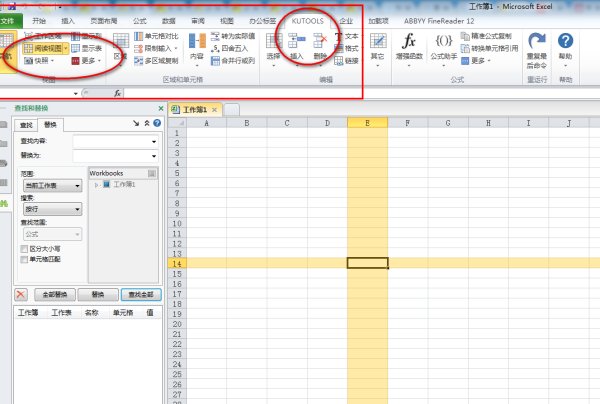Enable the 单元格匹配 checkbox
Image resolution: width=600 pixels, height=404 pixels.
pyautogui.click(x=24, y=260)
